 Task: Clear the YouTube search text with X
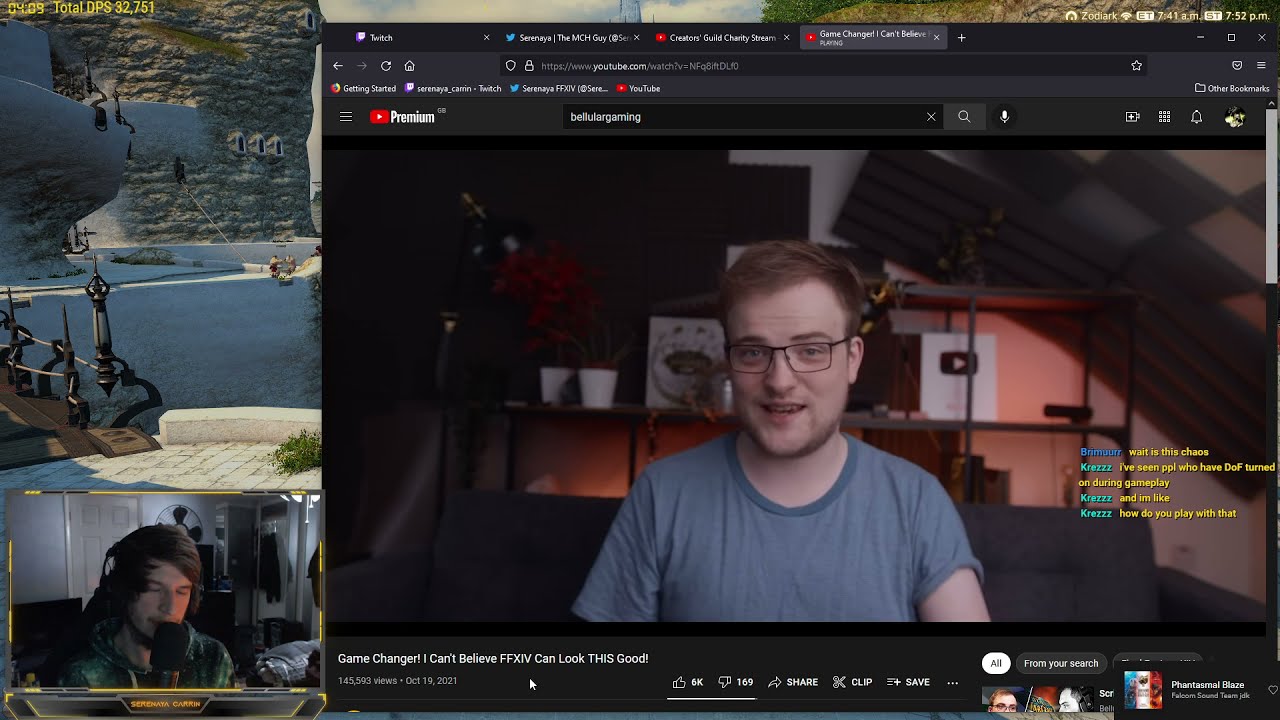931,117
